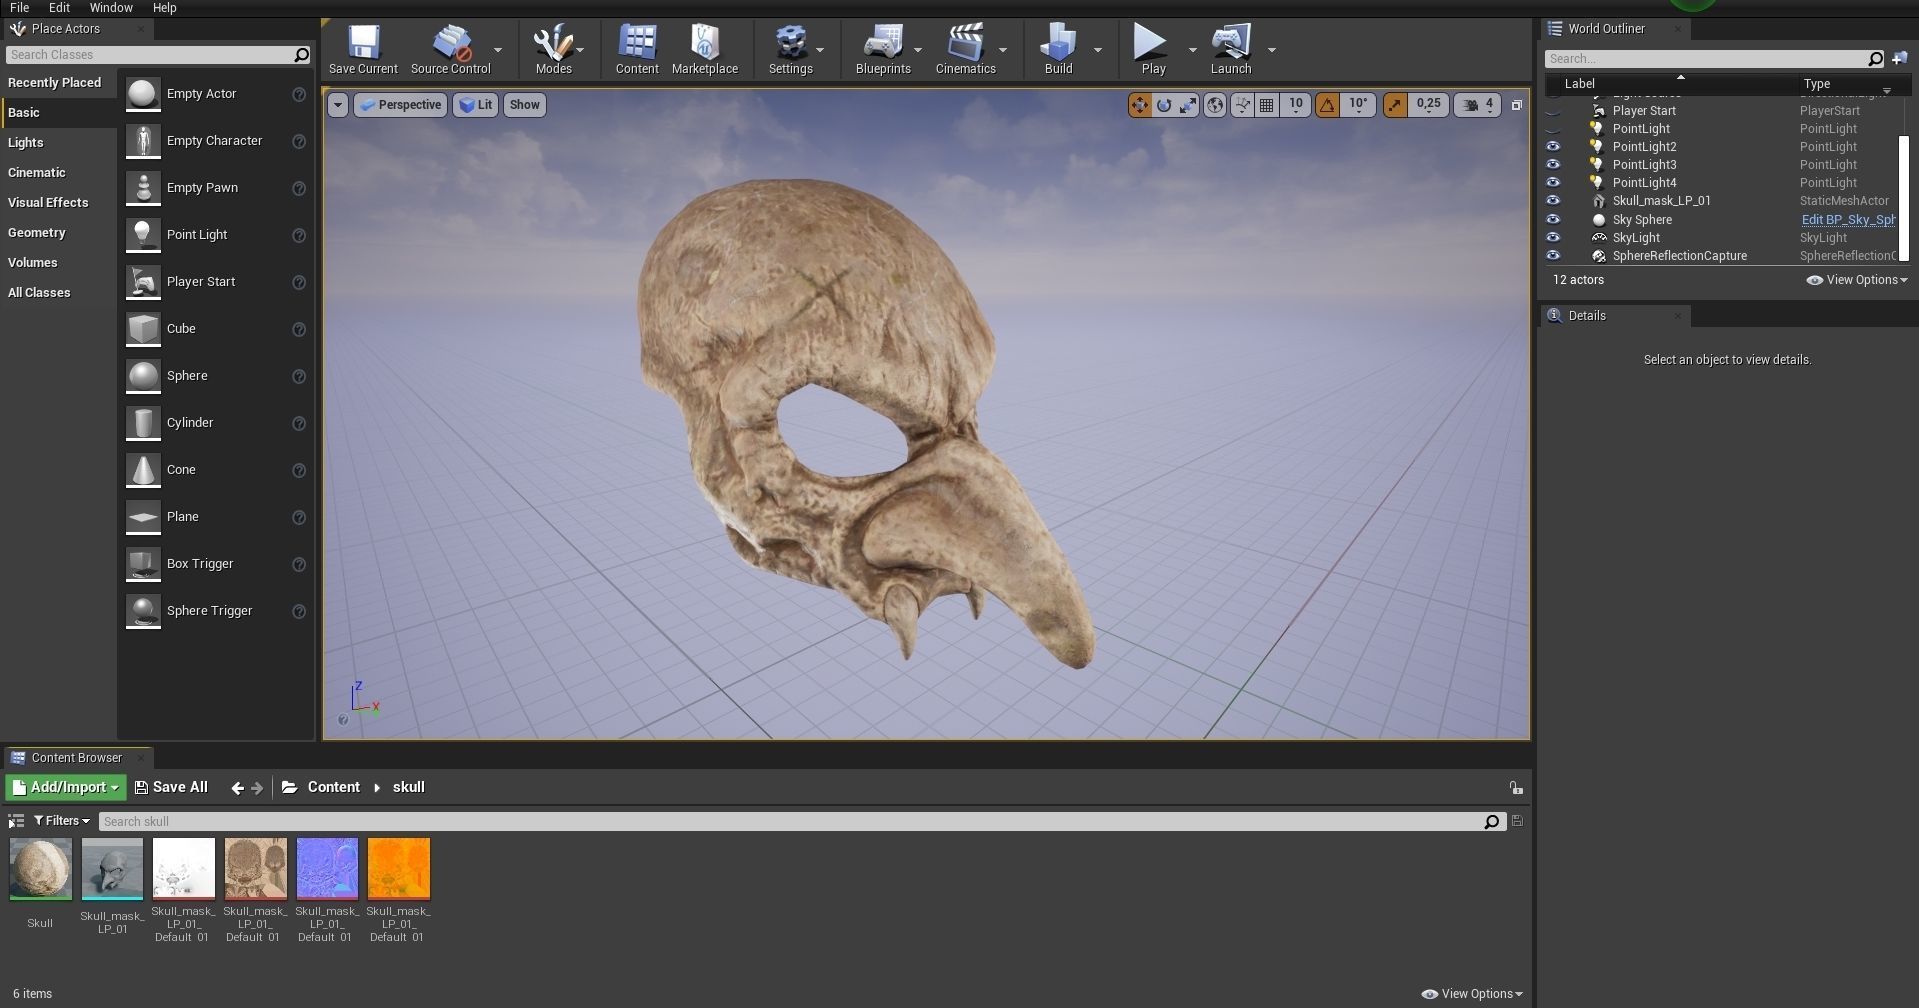Switch to Lights category in Place Actors
This screenshot has height=1008, width=1919.
click(59, 143)
